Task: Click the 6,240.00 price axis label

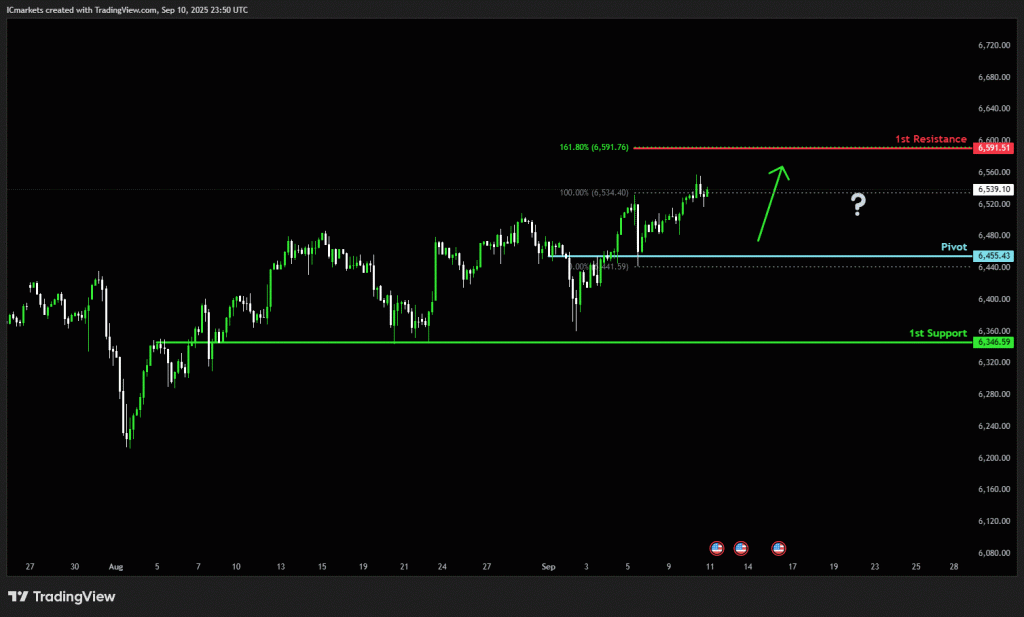Action: 994,426
